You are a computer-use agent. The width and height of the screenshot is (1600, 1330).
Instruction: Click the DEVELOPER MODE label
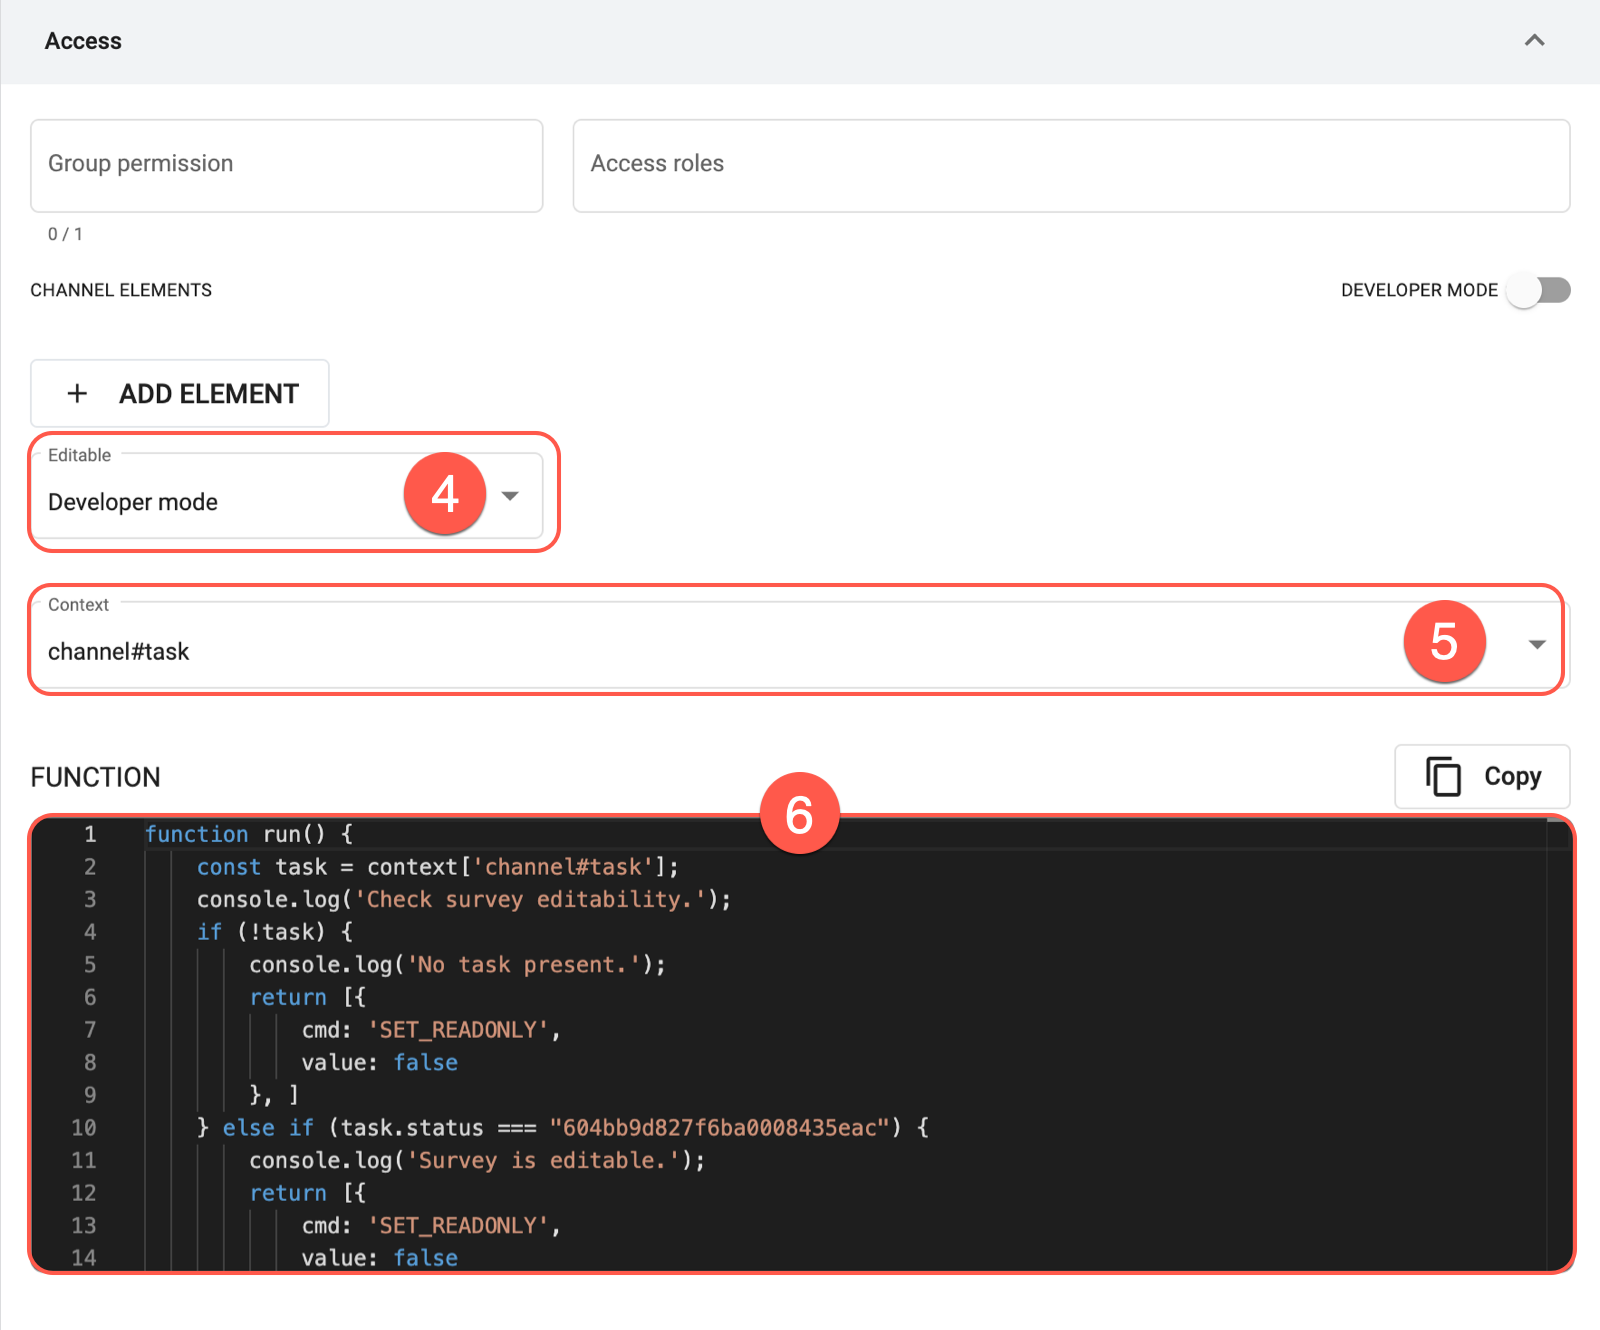pyautogui.click(x=1419, y=290)
